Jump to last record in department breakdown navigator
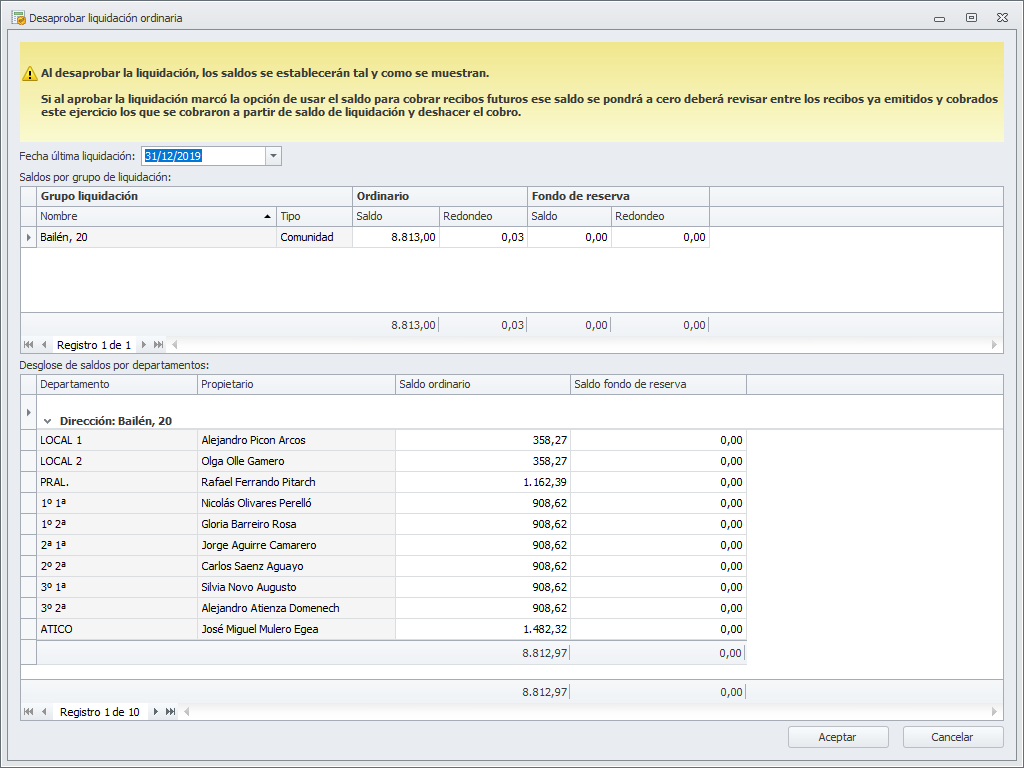The width and height of the screenshot is (1024, 768). pos(171,712)
